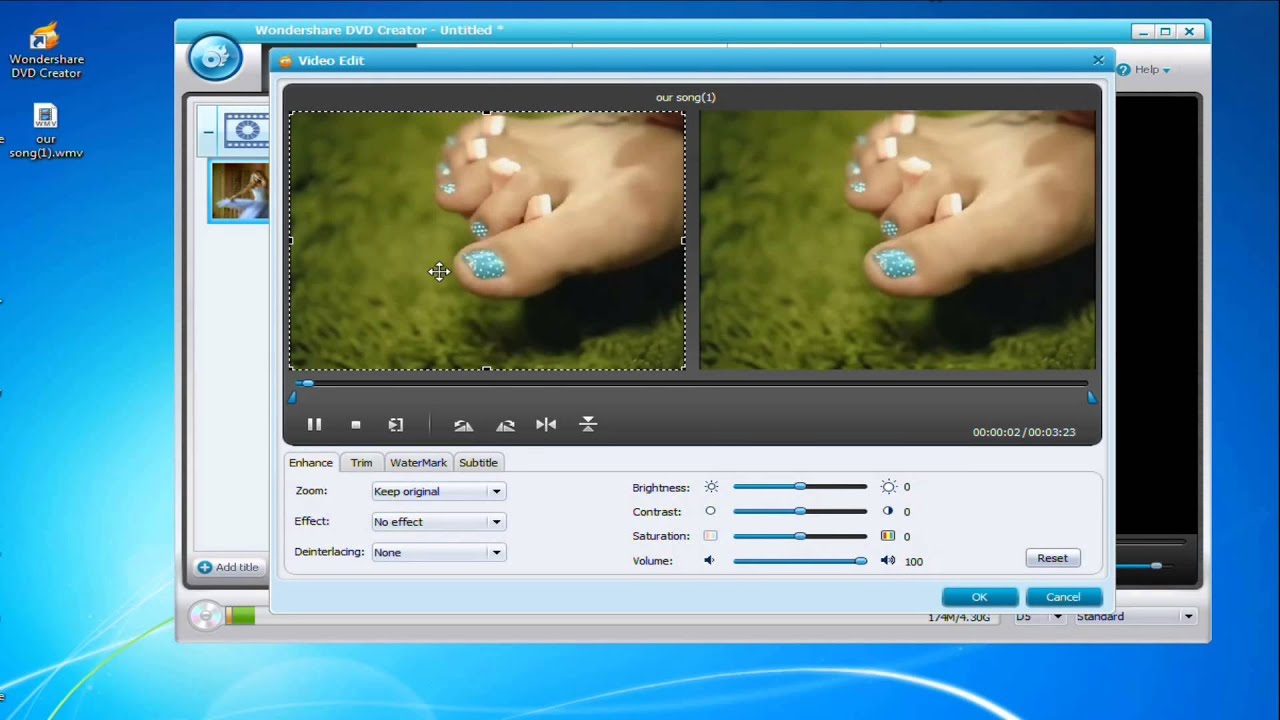Open the Subtitle tab
The image size is (1280, 720).
(x=478, y=463)
